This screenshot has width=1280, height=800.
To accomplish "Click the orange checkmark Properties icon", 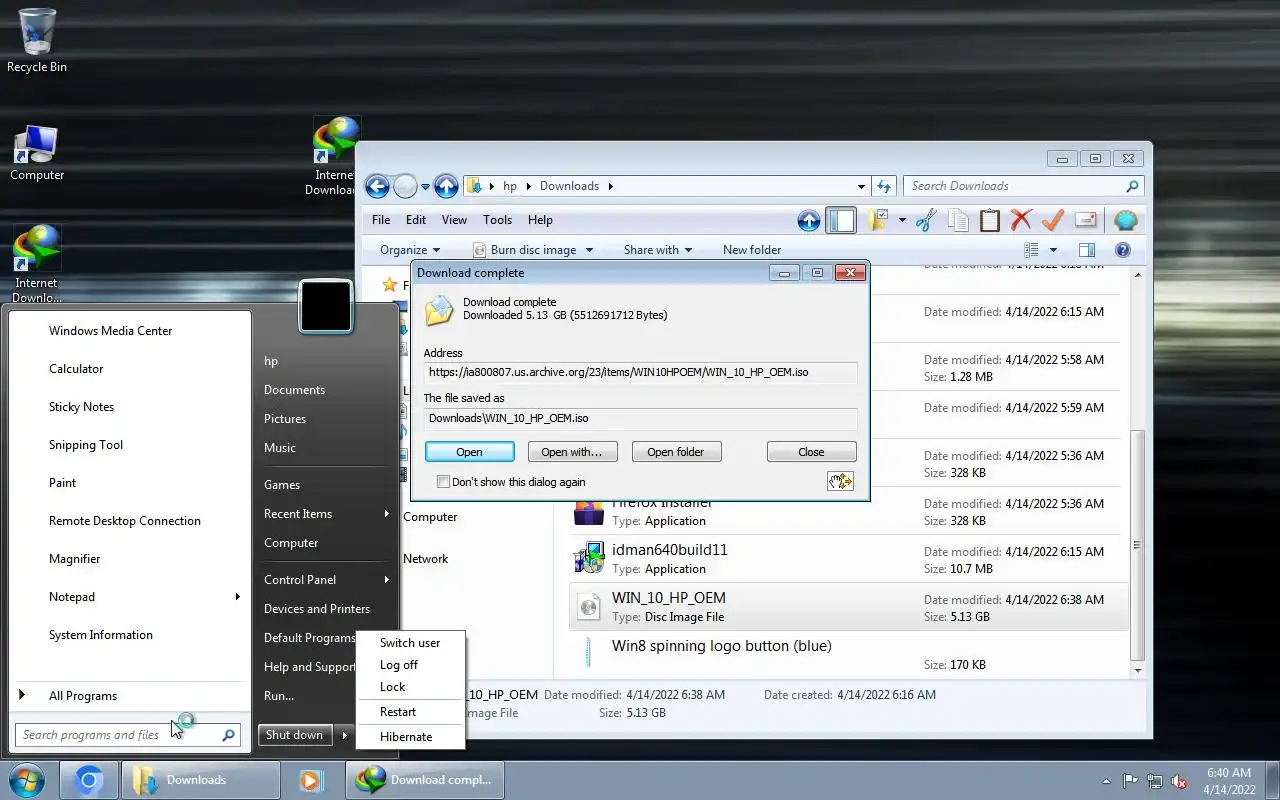I will point(1053,220).
